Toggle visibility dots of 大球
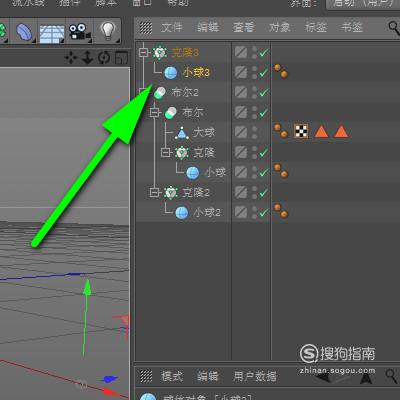This screenshot has width=400, height=400. (x=254, y=133)
